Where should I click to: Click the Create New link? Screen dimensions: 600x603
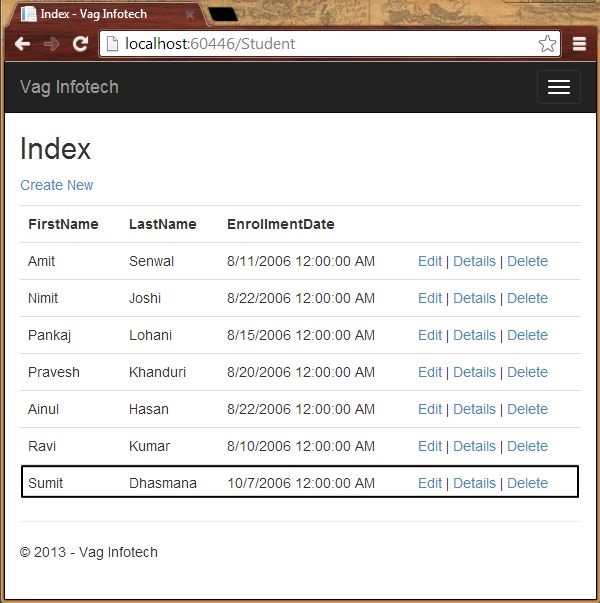(57, 185)
